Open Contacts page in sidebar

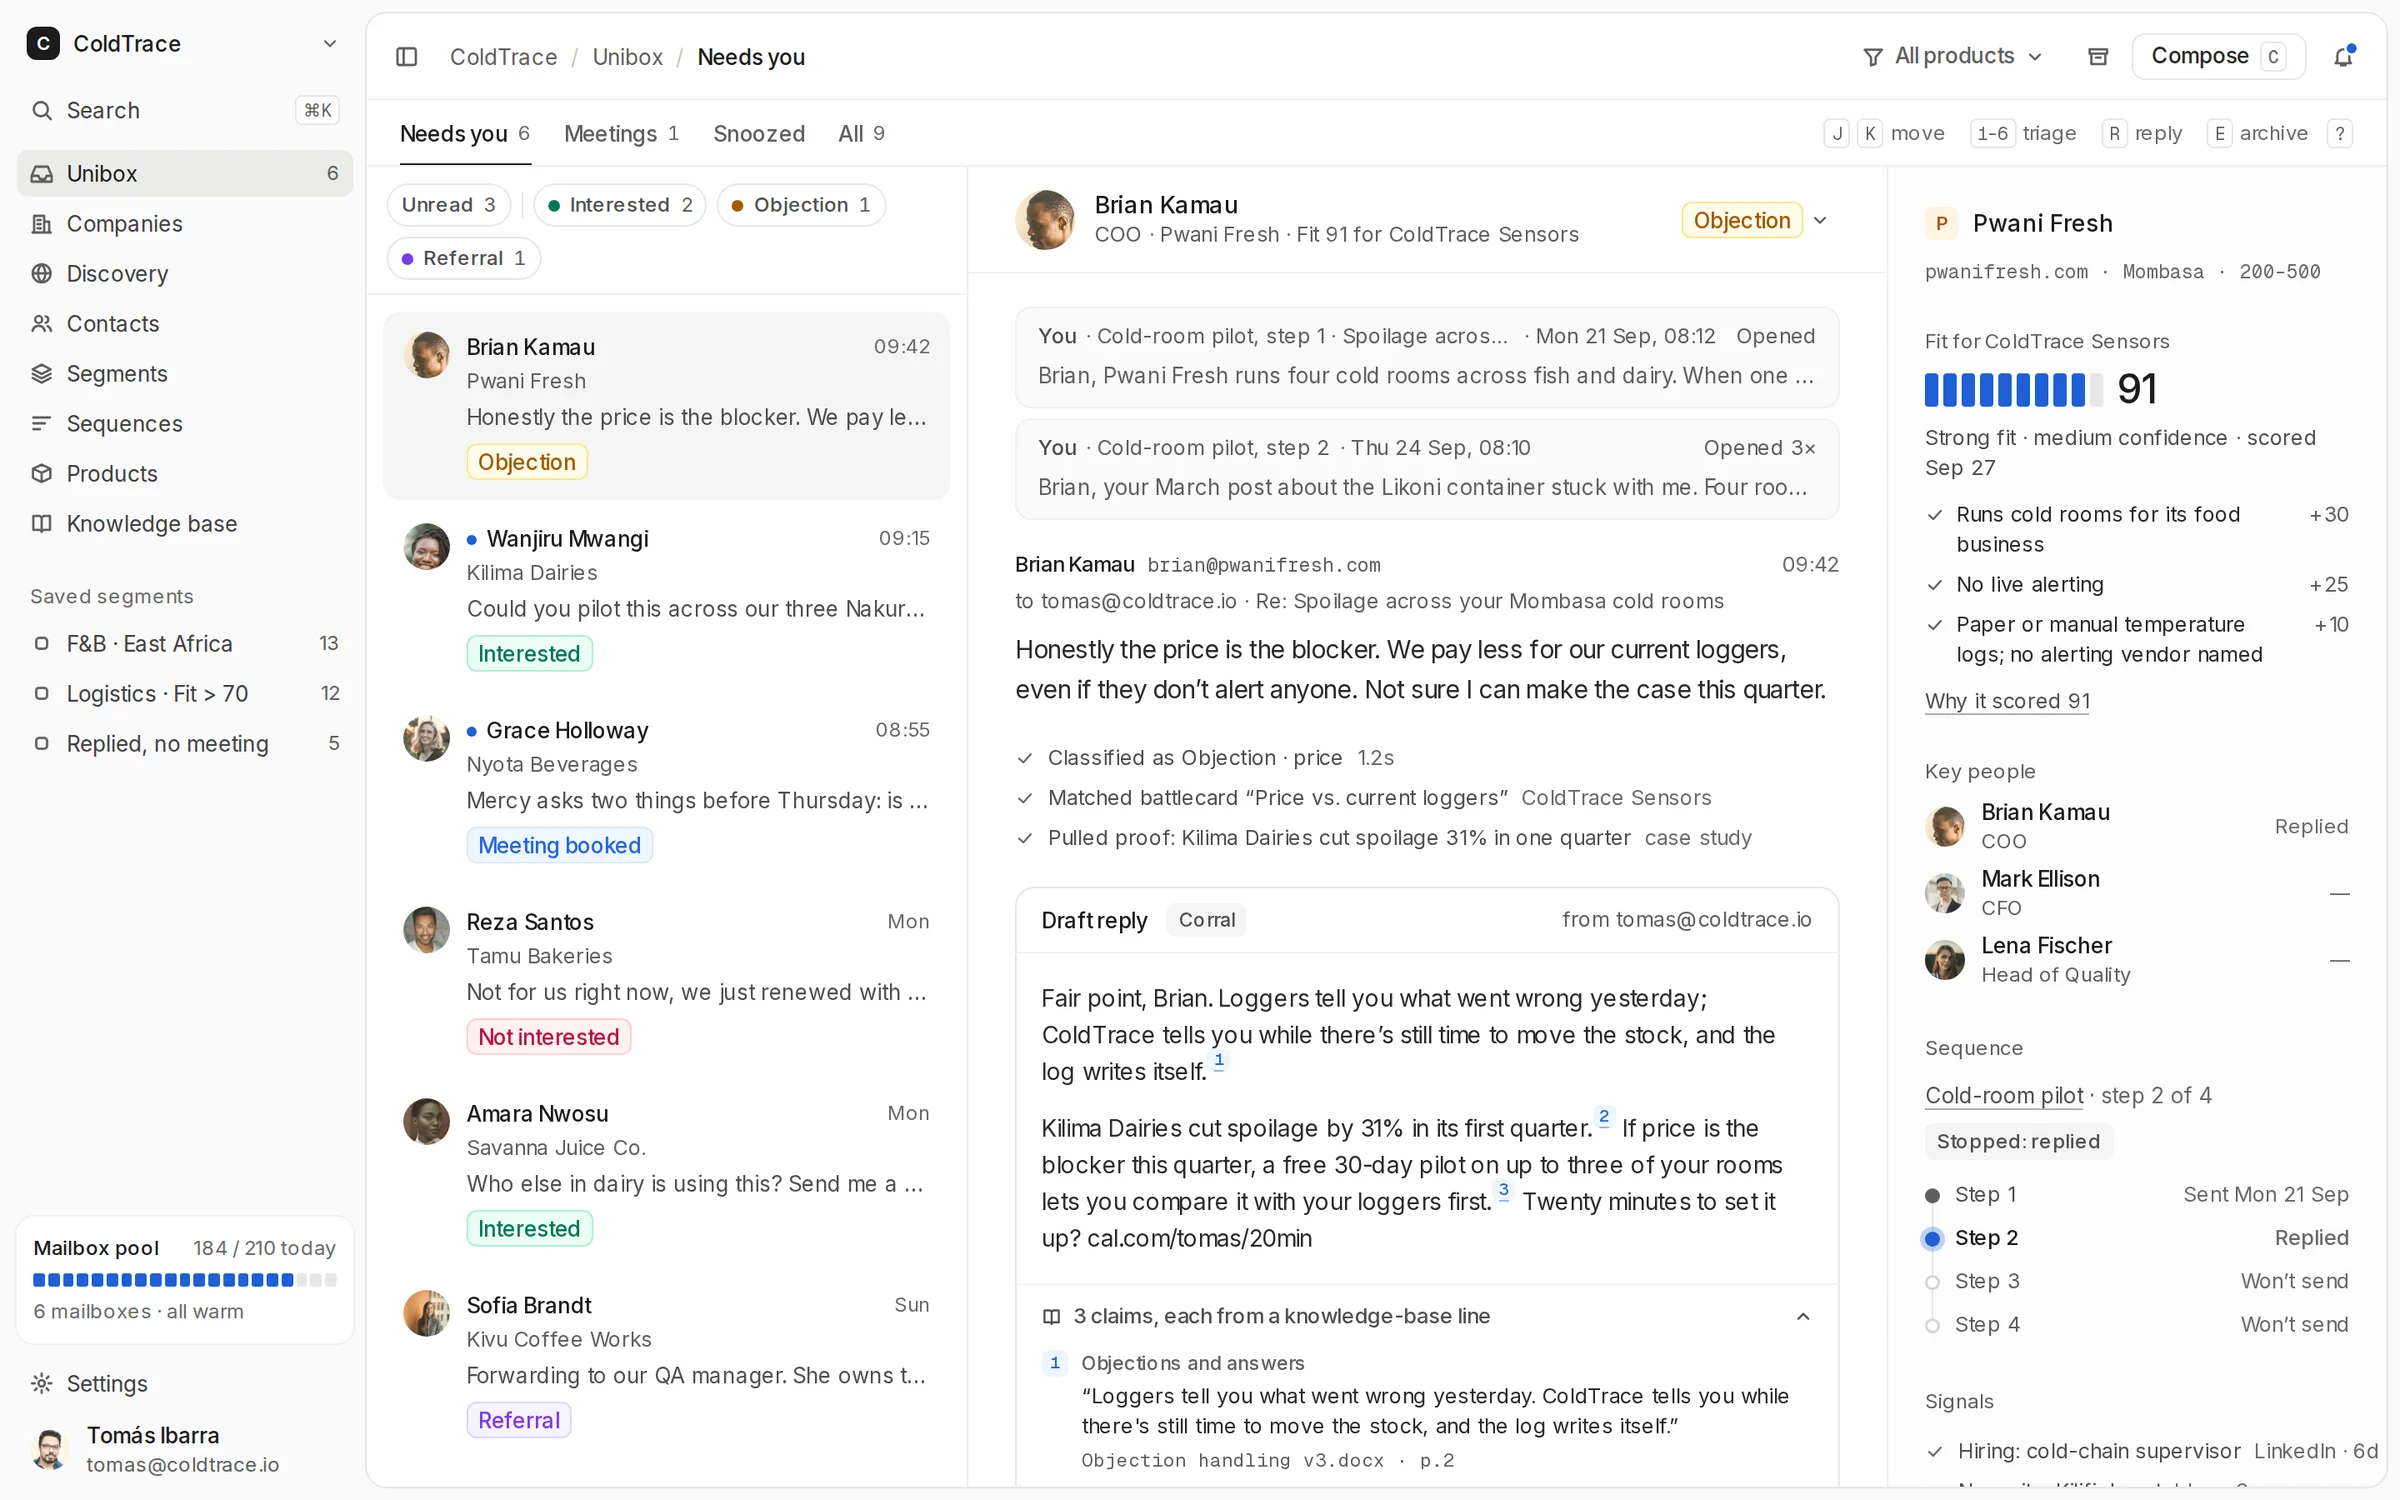coord(185,323)
